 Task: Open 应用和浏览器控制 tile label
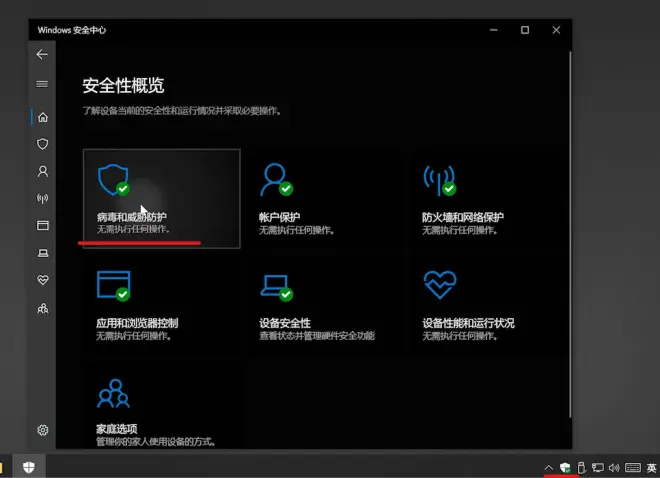137,323
